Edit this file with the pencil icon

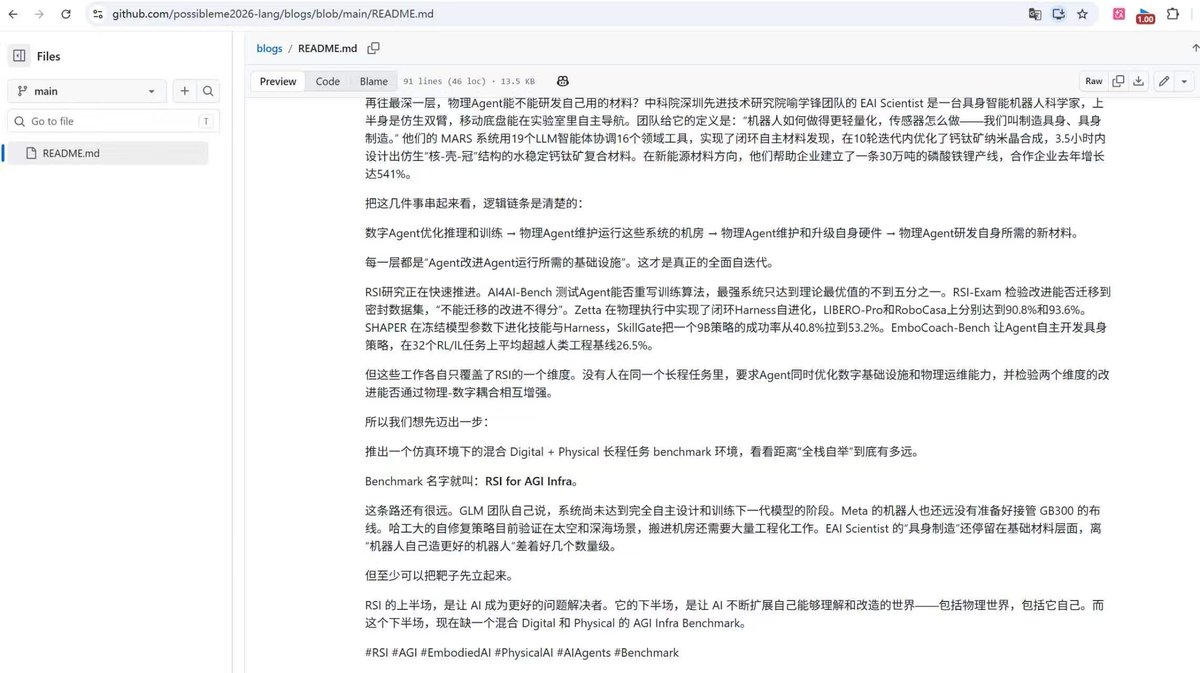tap(1164, 82)
